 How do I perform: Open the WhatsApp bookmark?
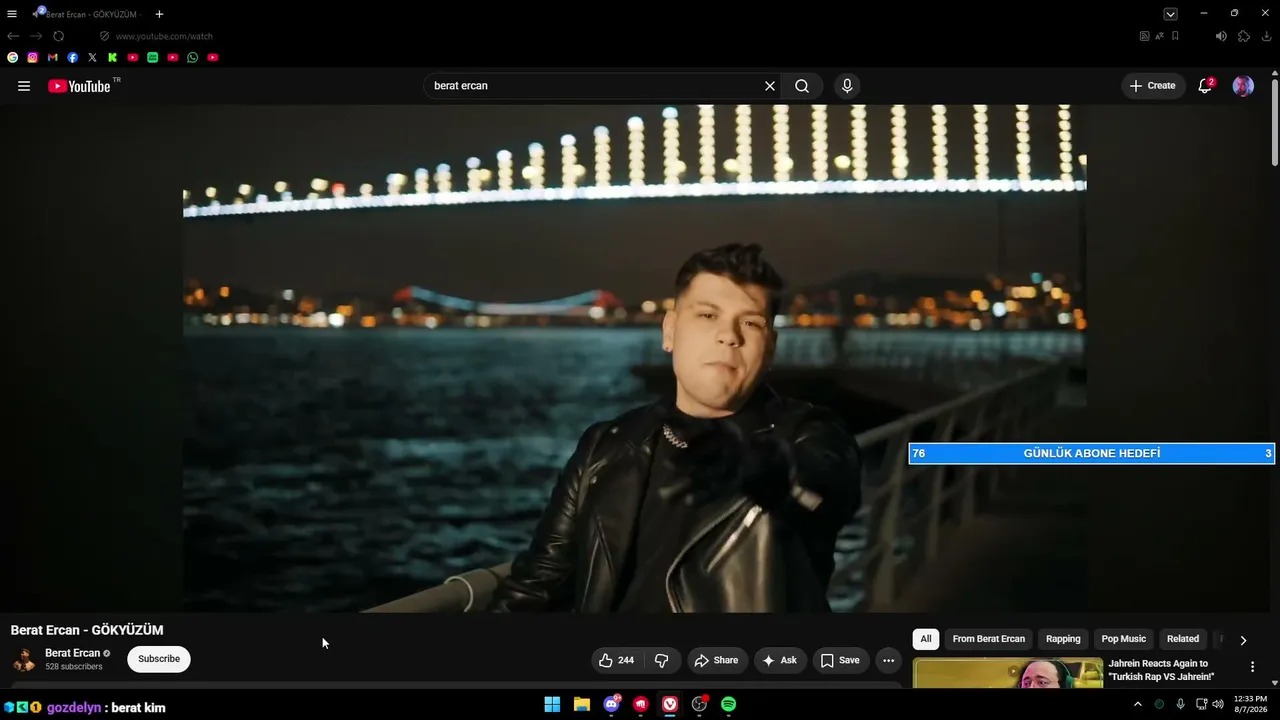pyautogui.click(x=192, y=58)
